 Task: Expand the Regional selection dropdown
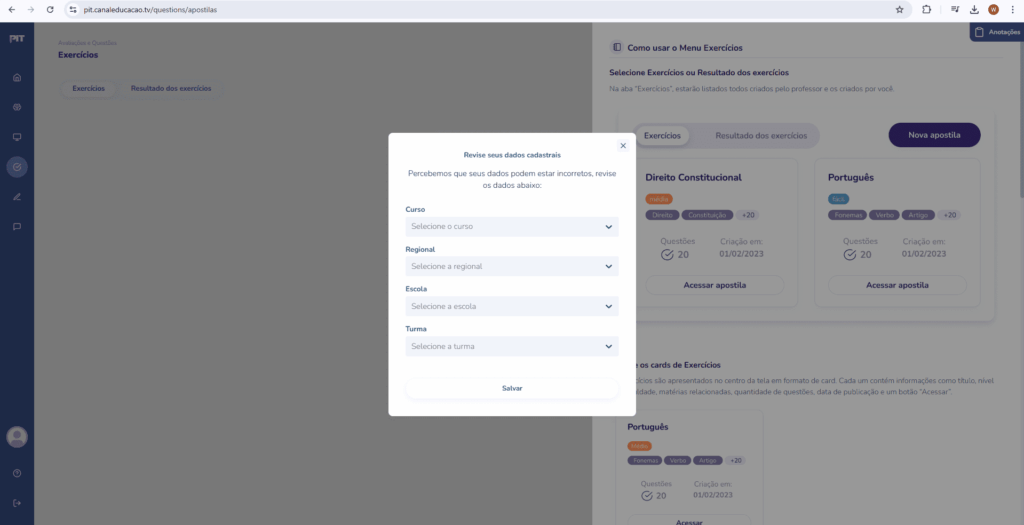pyautogui.click(x=512, y=267)
